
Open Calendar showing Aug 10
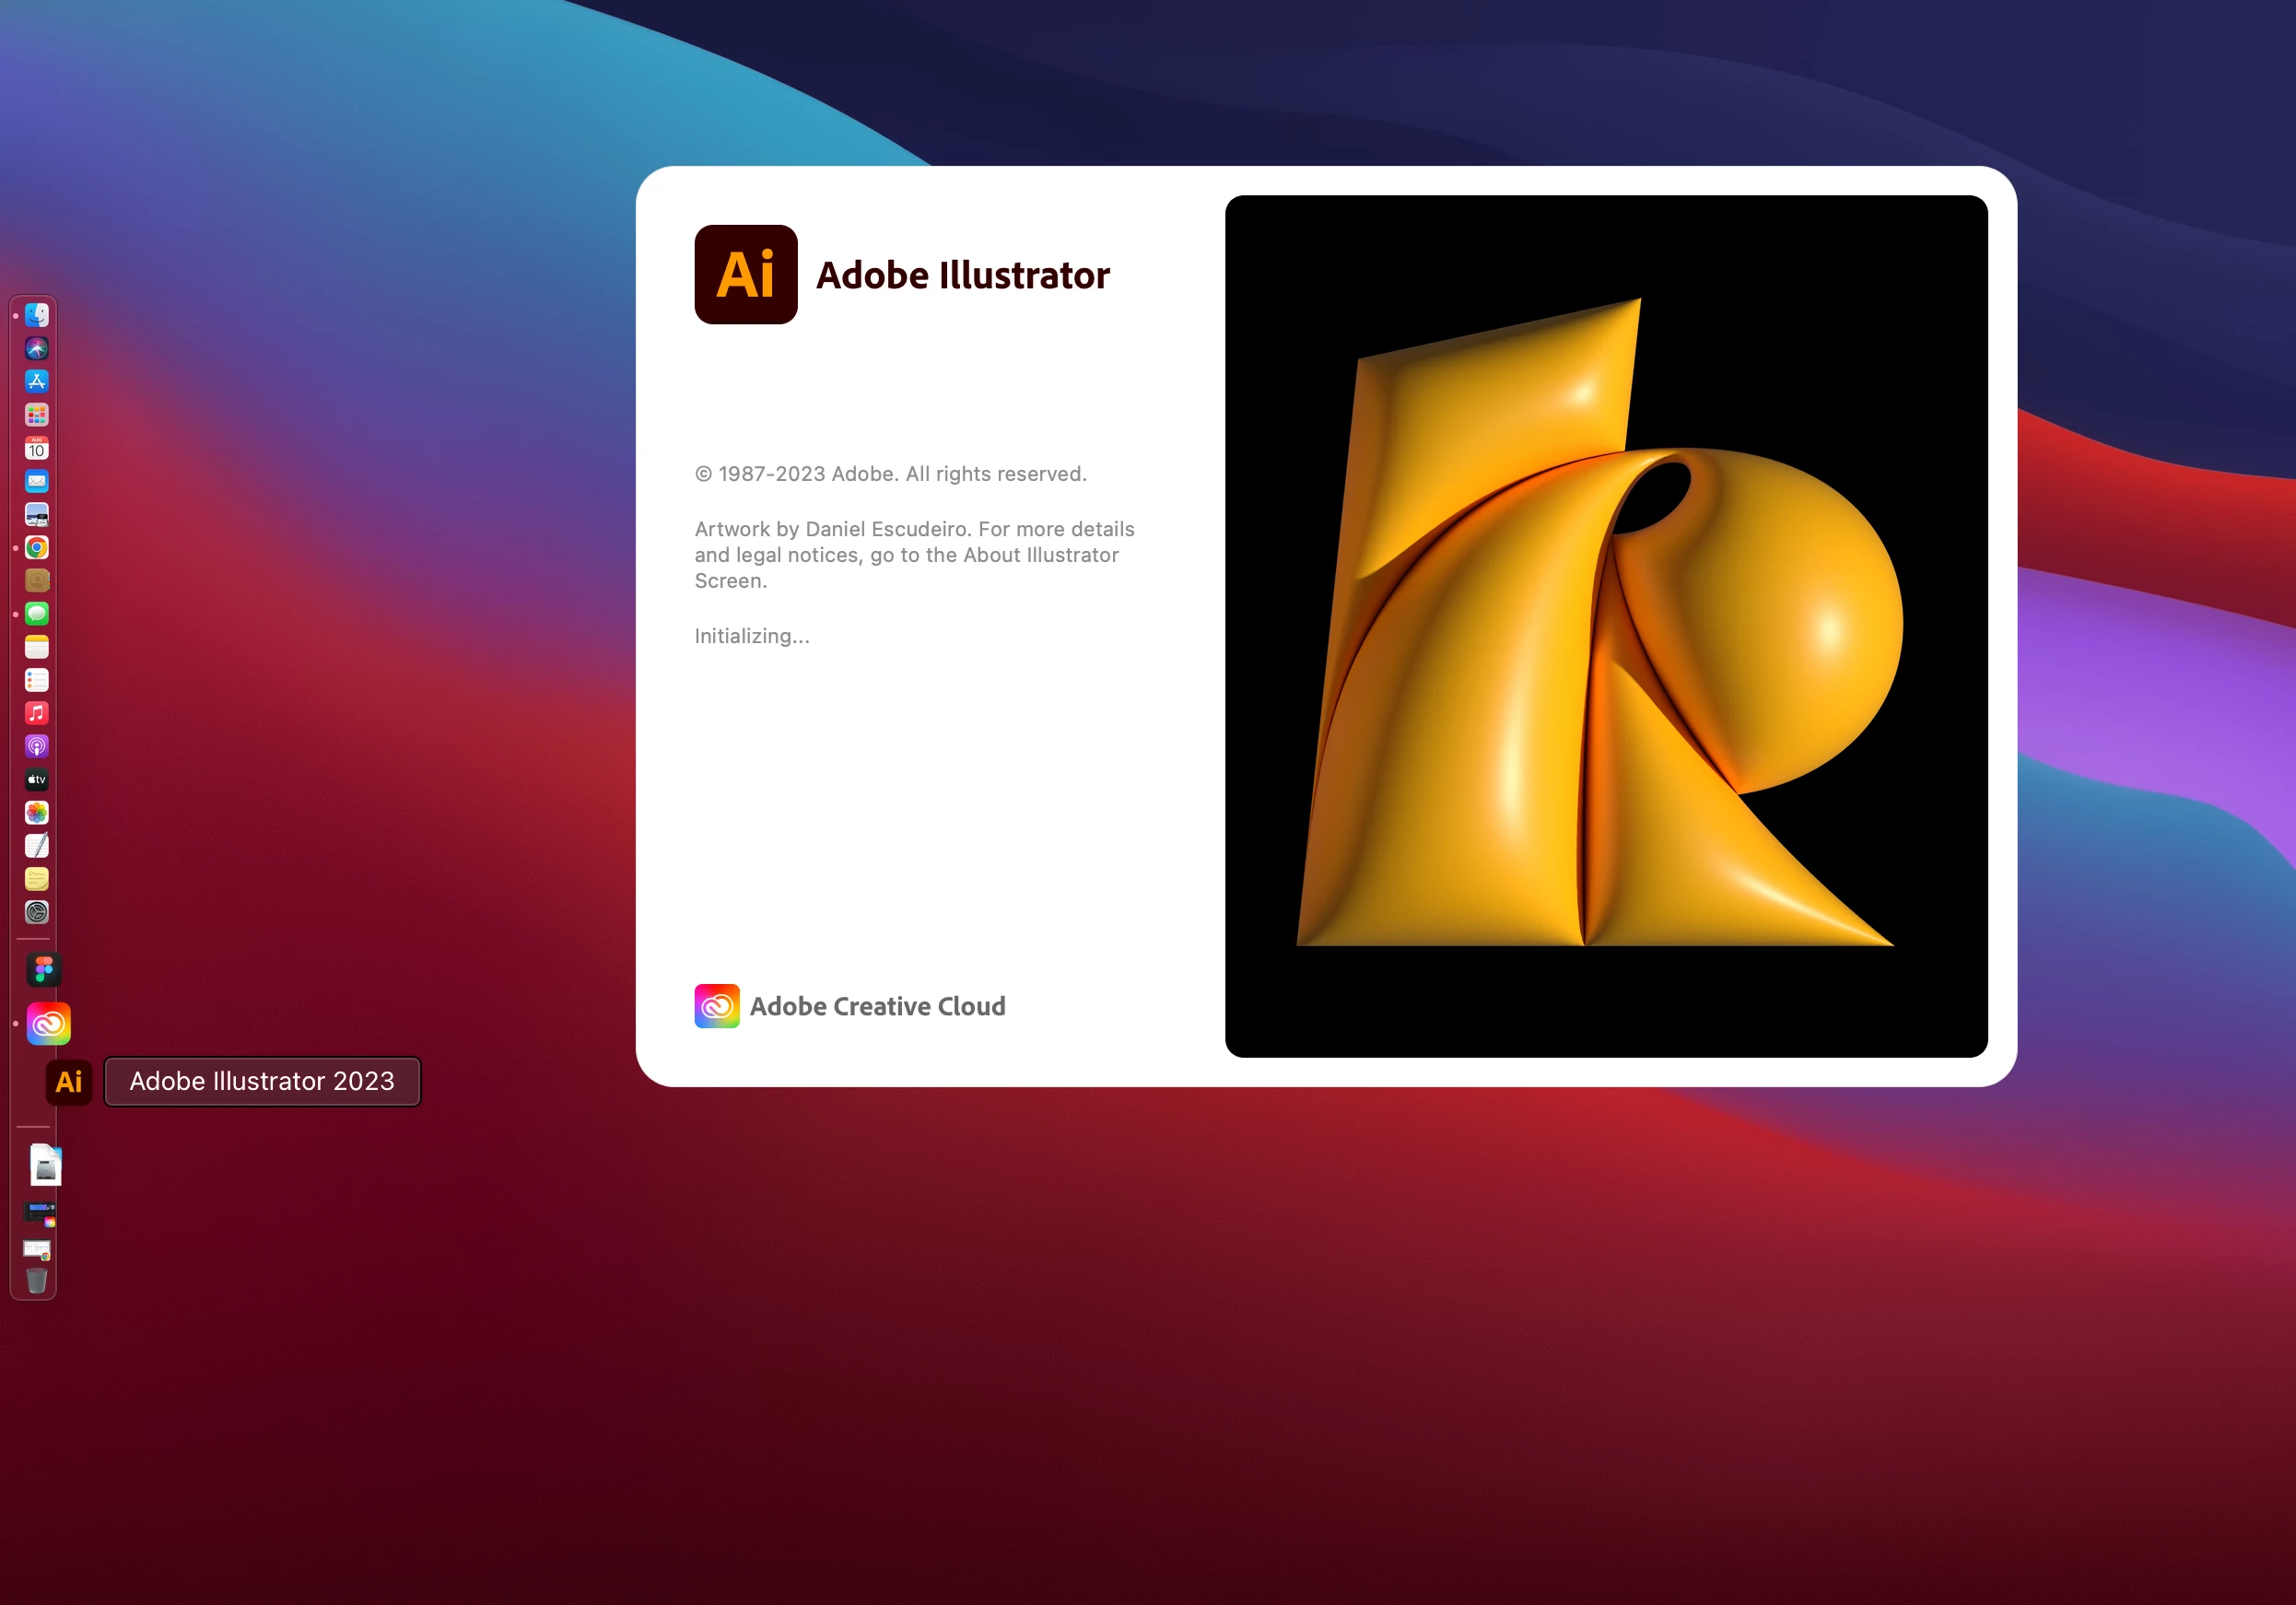[37, 448]
